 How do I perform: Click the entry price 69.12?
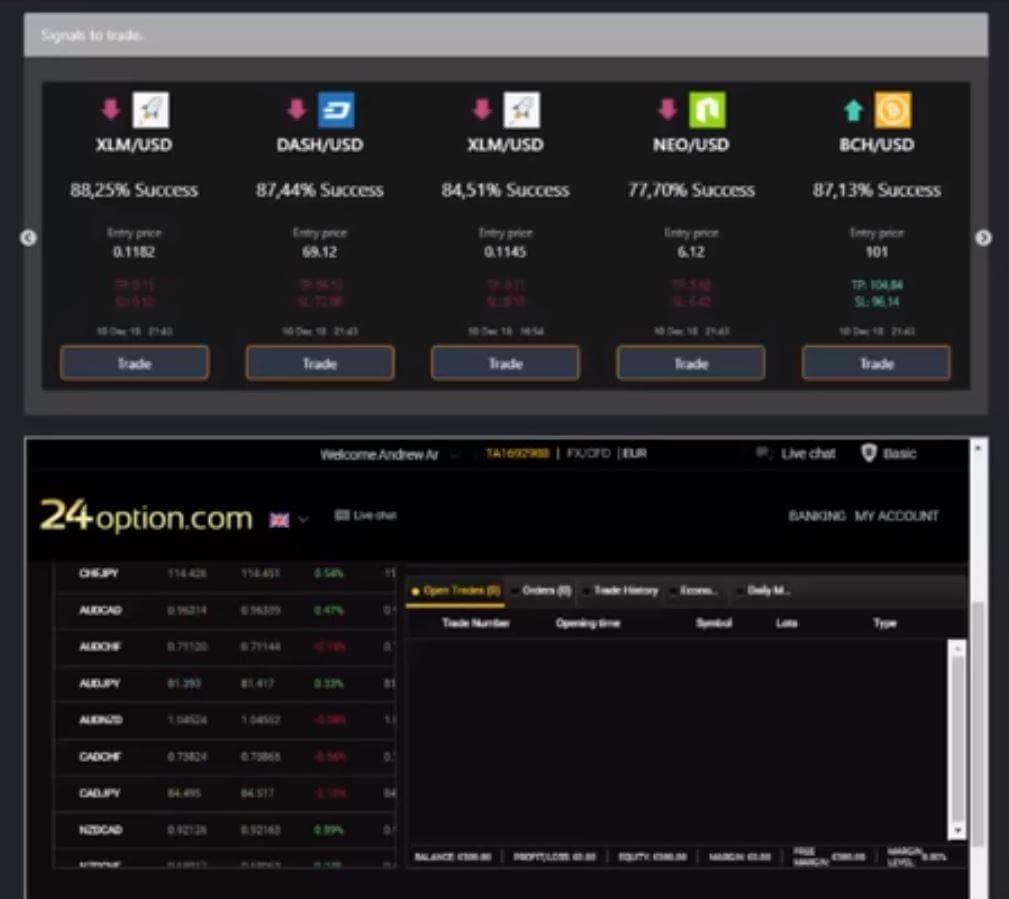click(x=320, y=252)
